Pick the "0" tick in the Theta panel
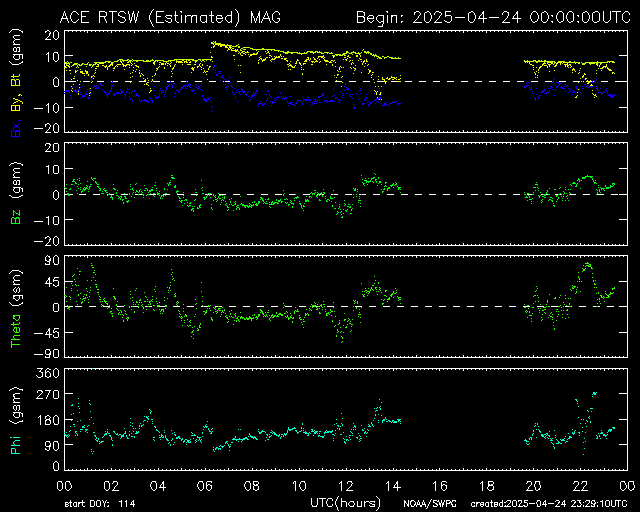 click(56, 307)
